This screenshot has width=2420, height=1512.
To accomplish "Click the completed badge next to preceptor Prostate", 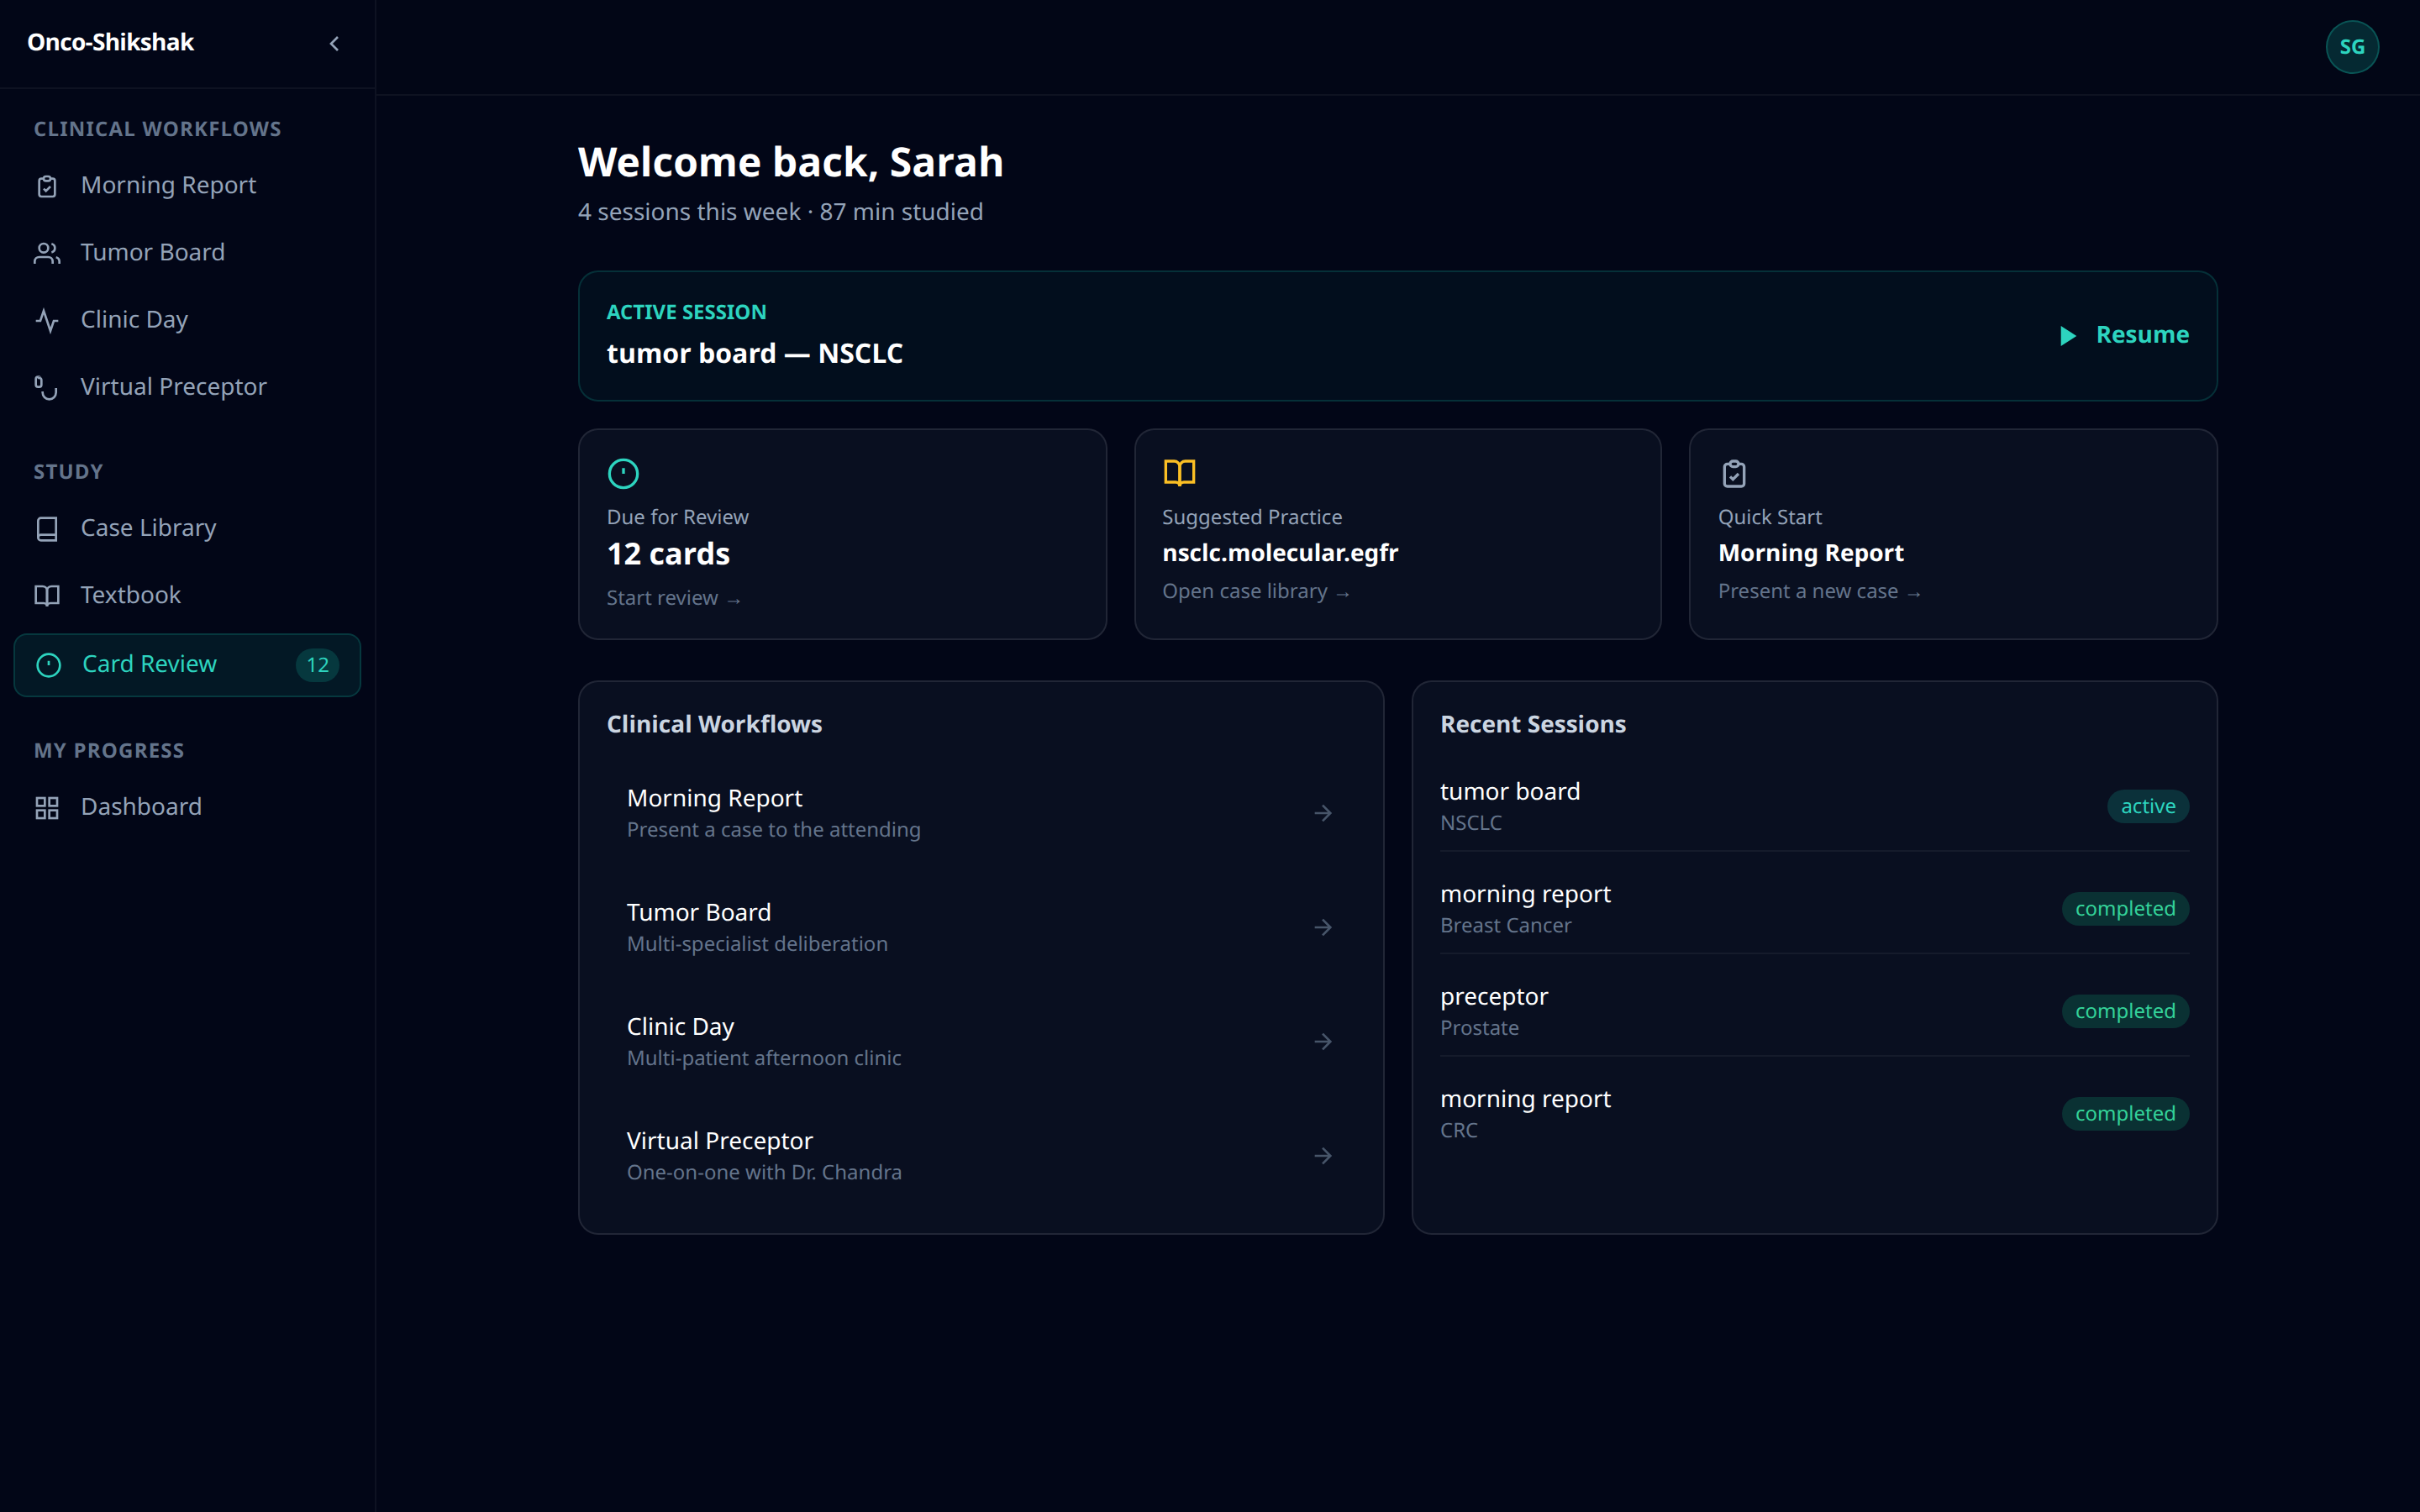I will click(2125, 1011).
